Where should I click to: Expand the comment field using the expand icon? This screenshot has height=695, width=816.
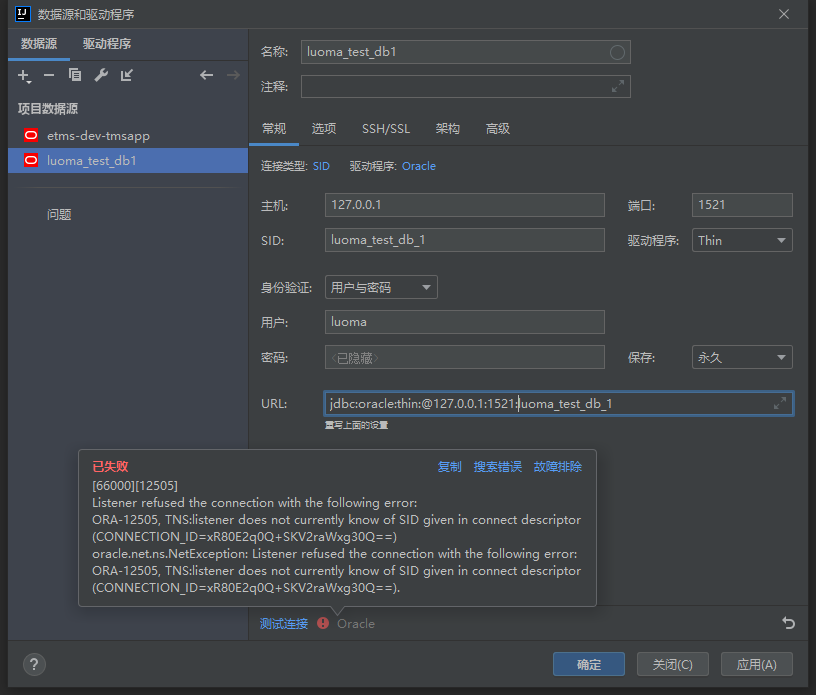click(618, 87)
